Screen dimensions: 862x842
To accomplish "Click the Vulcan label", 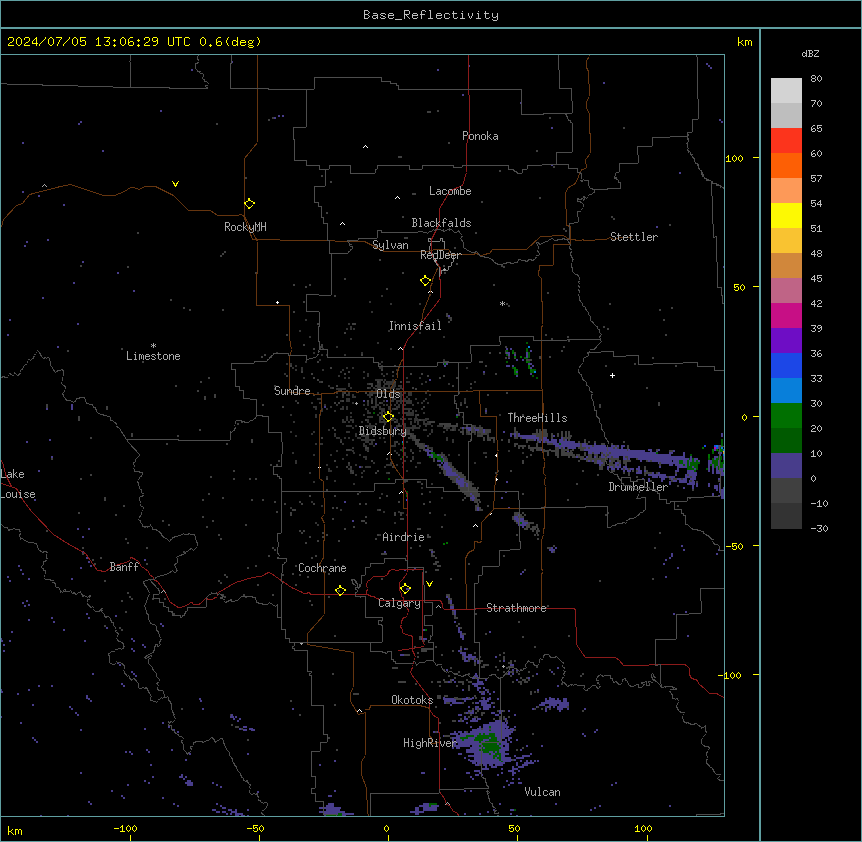I will [x=542, y=792].
